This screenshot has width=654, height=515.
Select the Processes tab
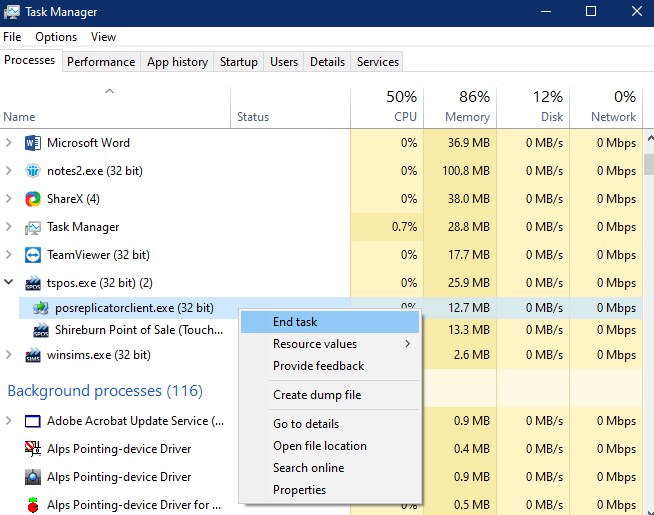coord(30,60)
